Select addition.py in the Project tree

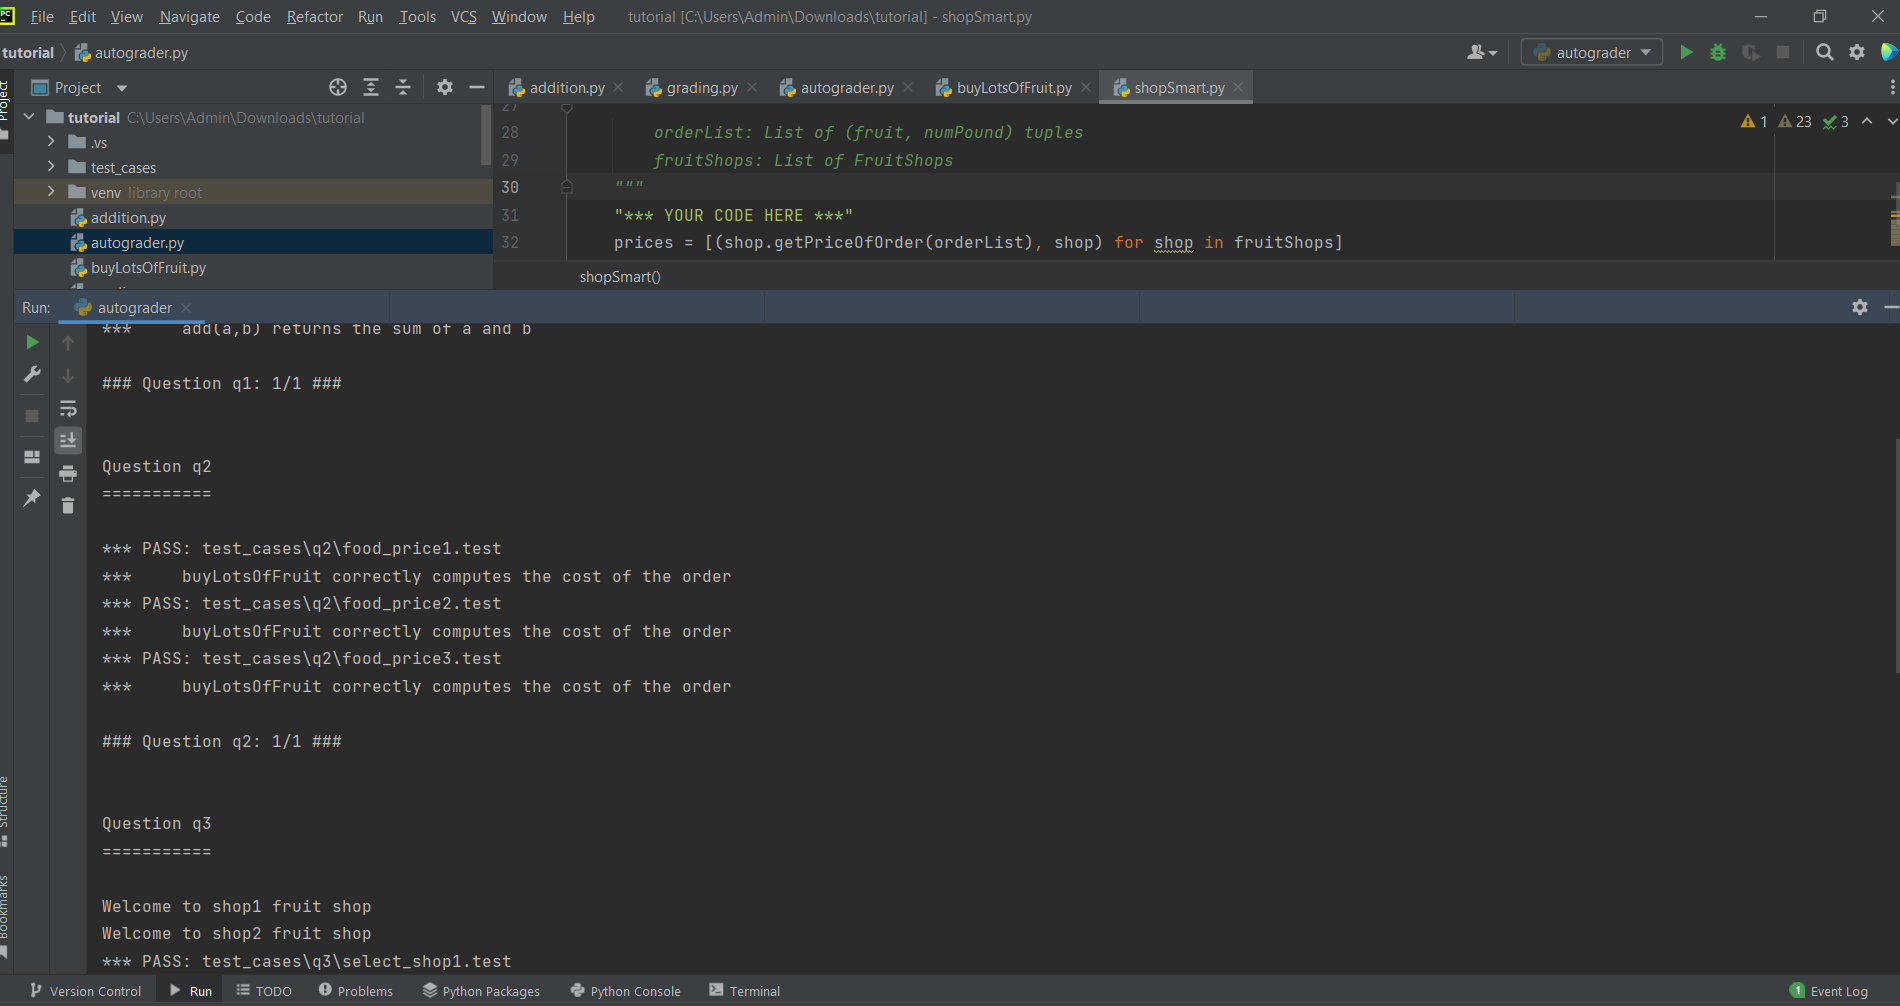[x=131, y=217]
